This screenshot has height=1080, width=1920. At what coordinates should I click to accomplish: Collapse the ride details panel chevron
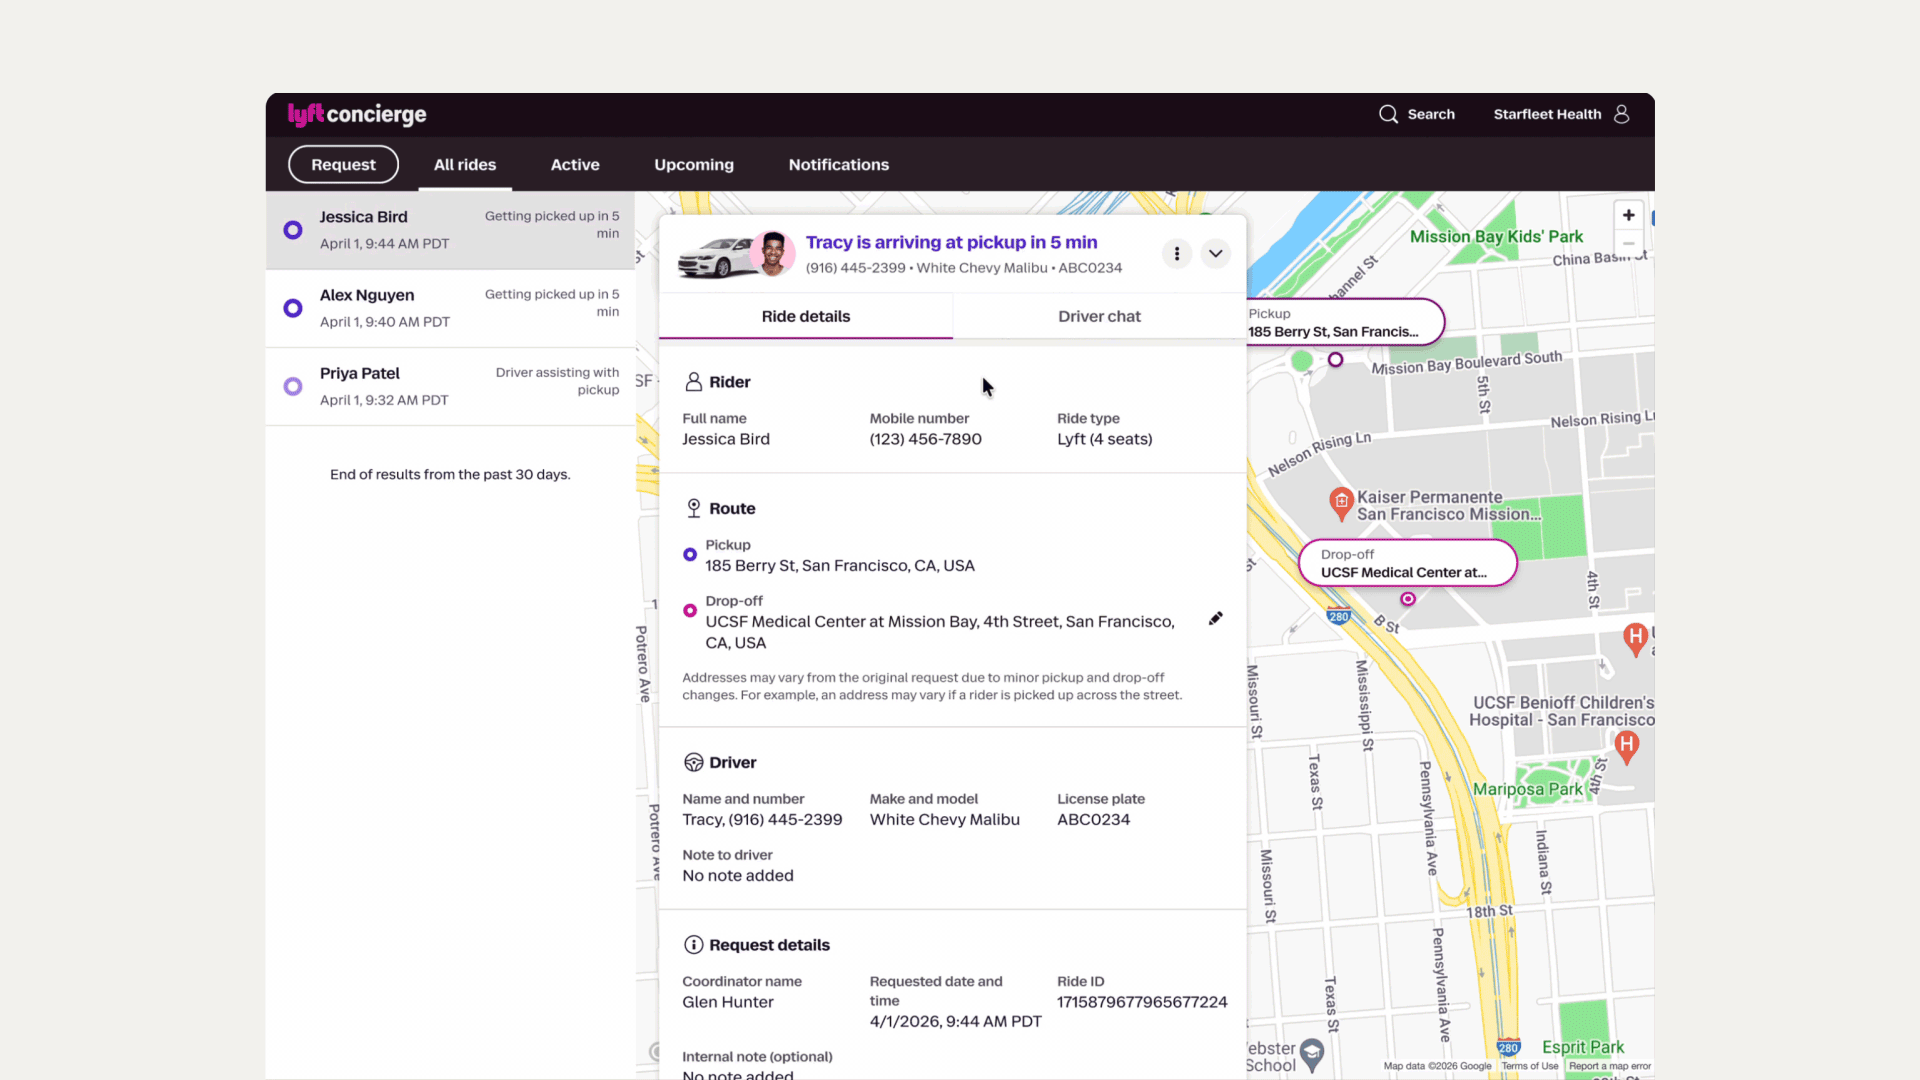tap(1215, 254)
